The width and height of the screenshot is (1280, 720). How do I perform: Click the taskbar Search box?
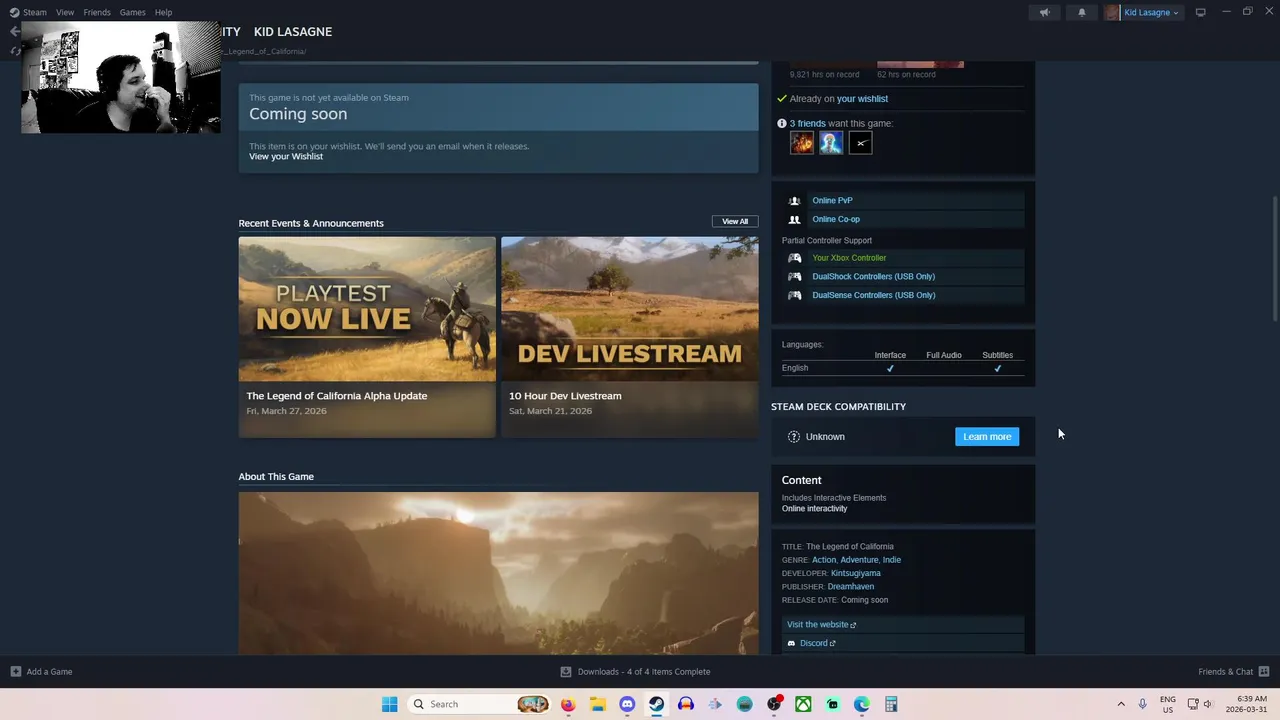(481, 704)
